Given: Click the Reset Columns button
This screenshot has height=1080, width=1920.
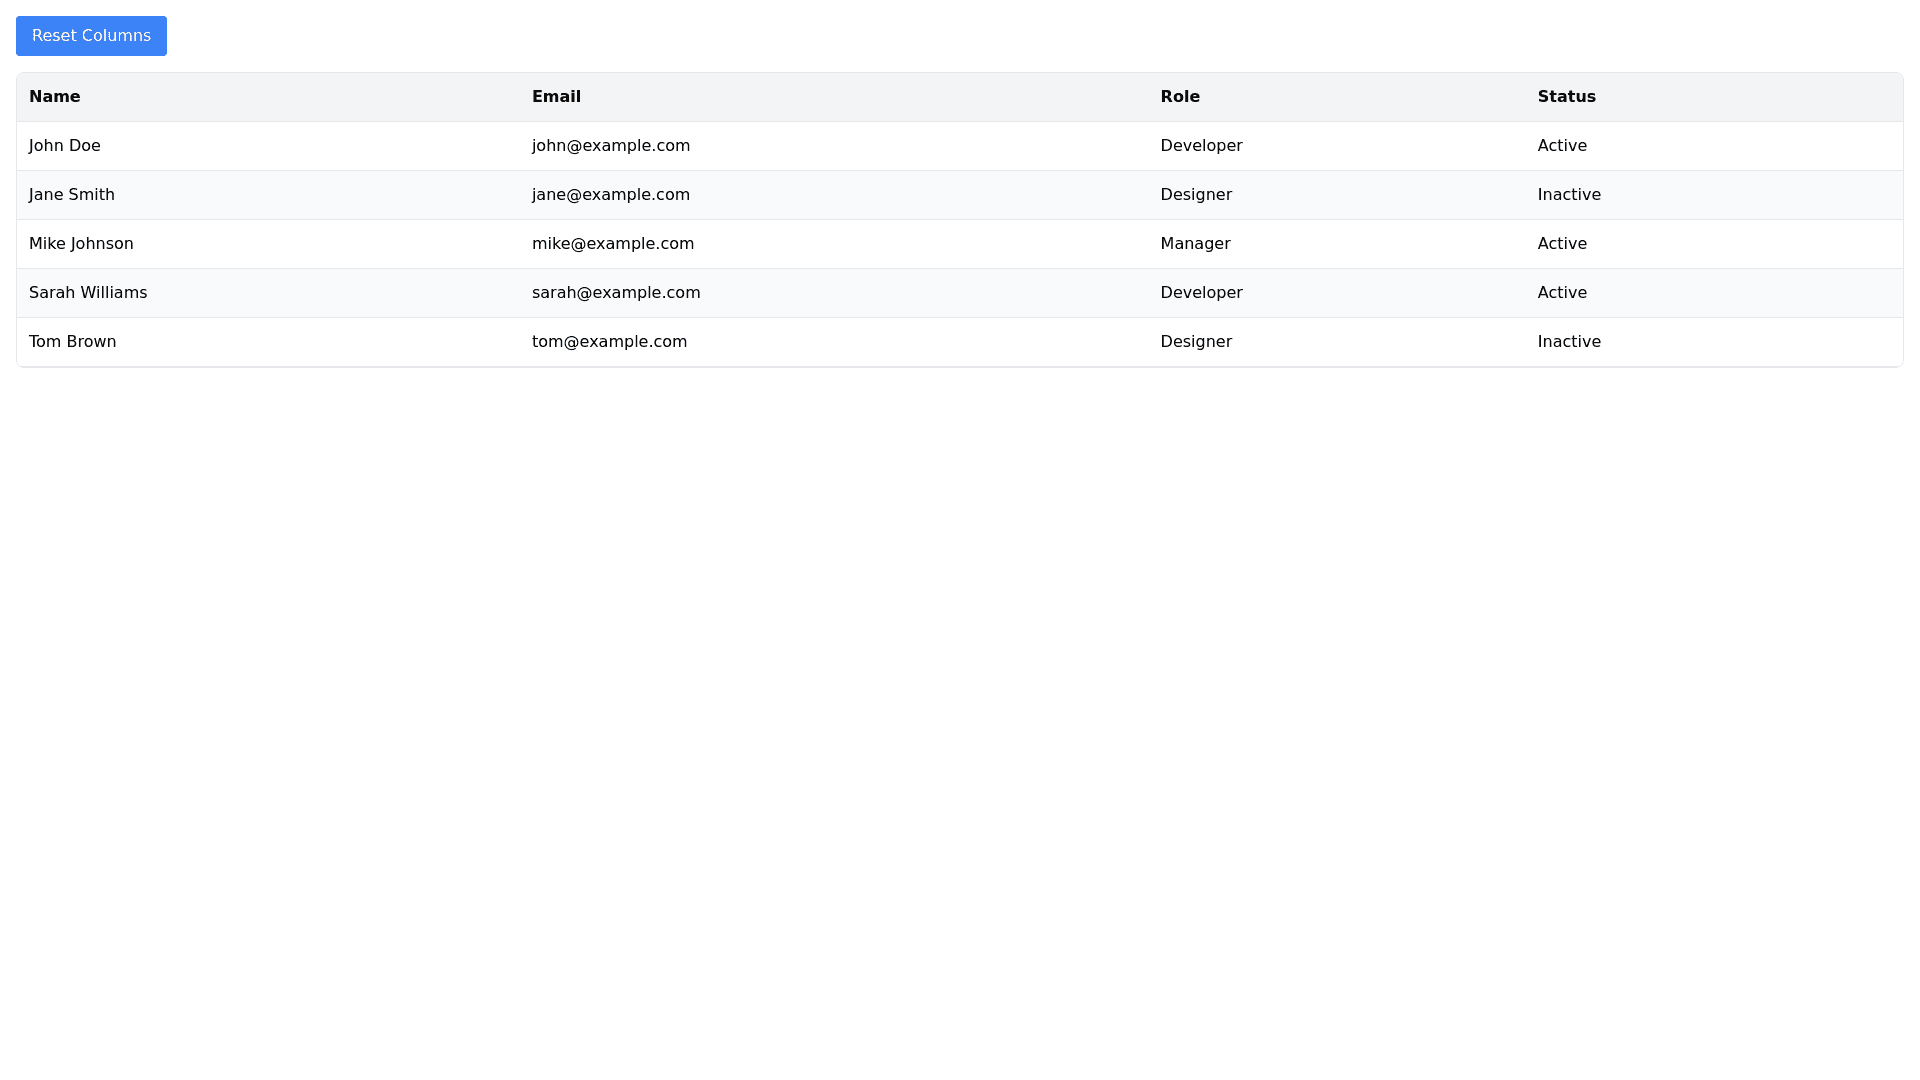Looking at the screenshot, I should click(91, 36).
